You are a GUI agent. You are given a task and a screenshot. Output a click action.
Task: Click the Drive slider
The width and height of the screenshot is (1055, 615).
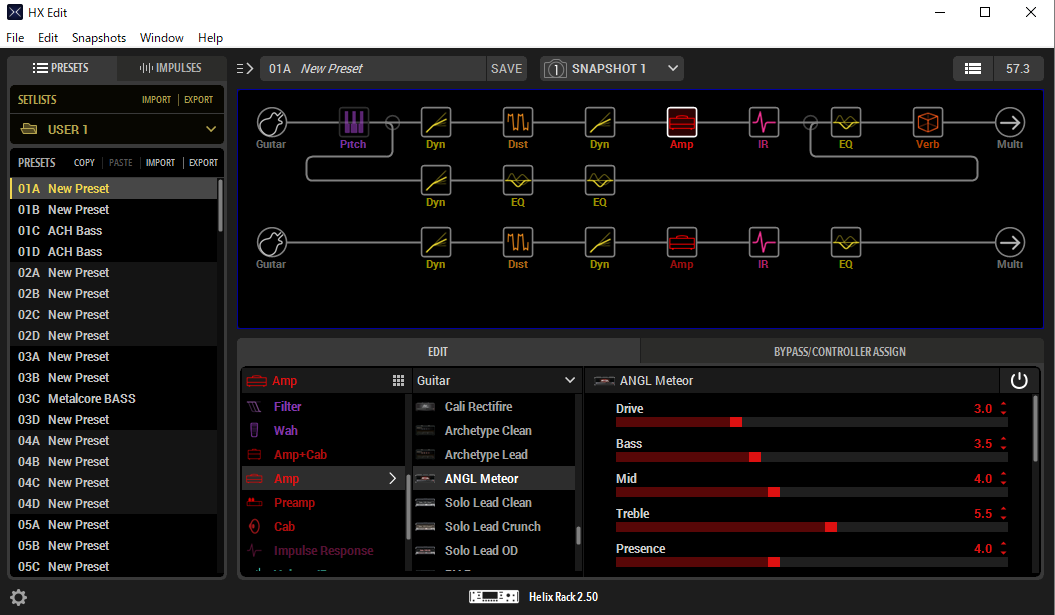pos(811,422)
